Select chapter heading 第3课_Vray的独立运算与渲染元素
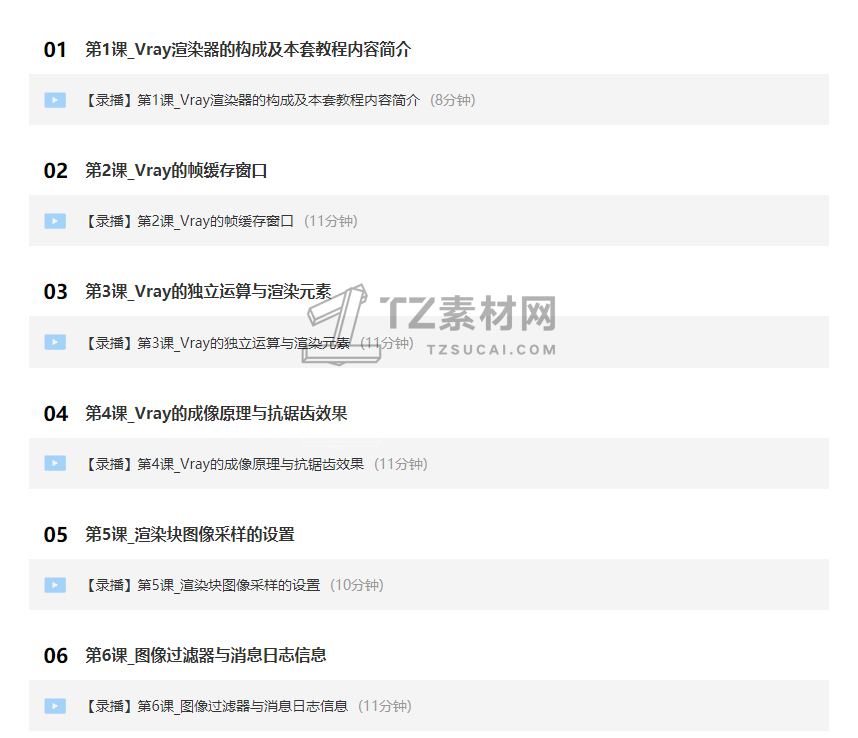The height and width of the screenshot is (738, 858). [x=208, y=292]
